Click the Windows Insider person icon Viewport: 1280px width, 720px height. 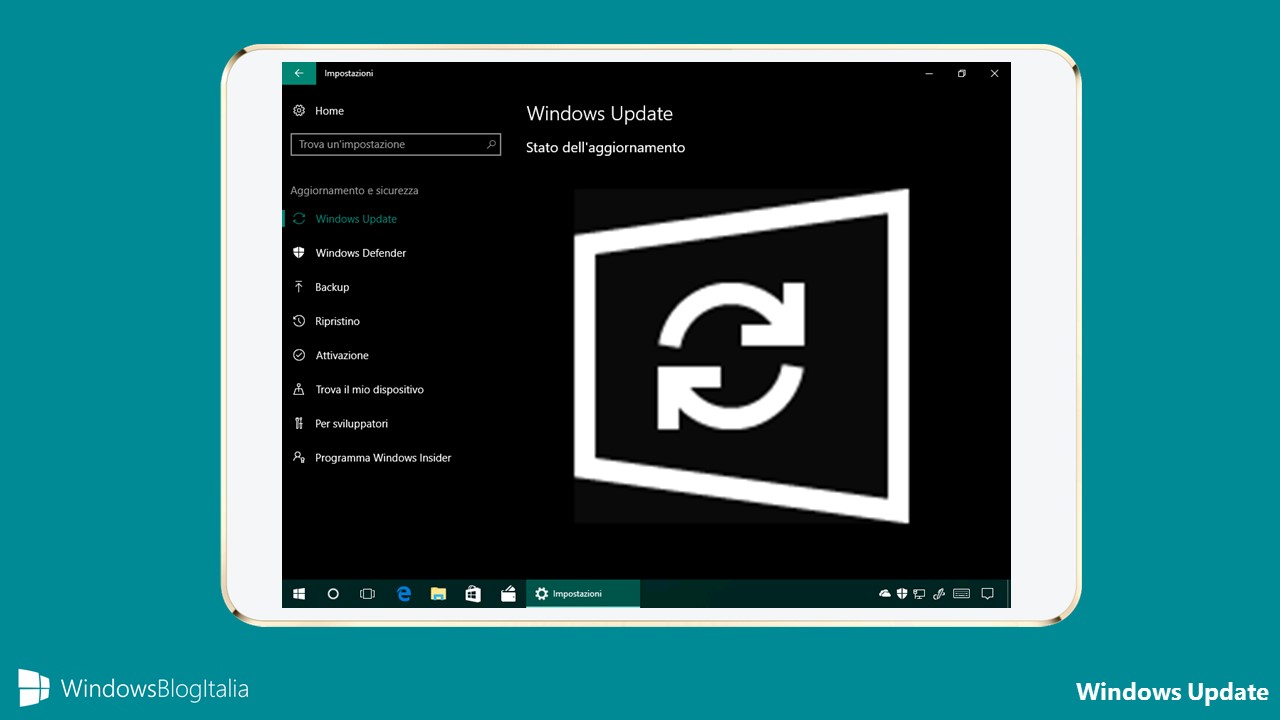pos(298,457)
